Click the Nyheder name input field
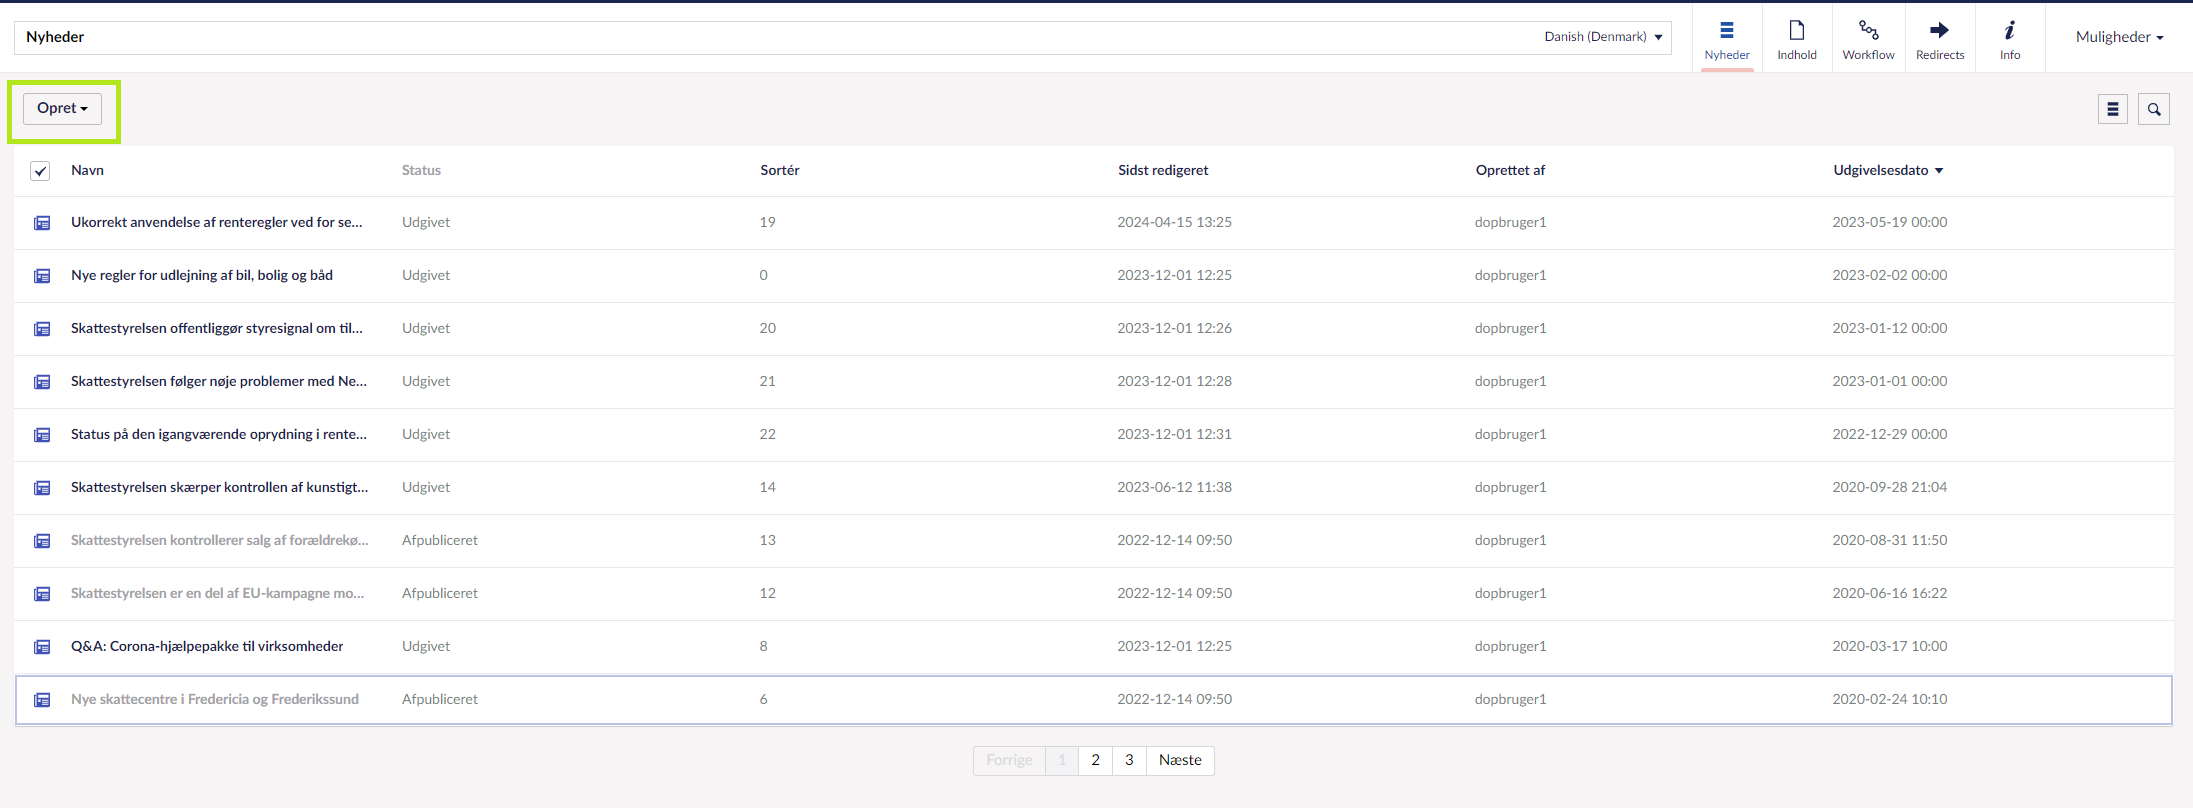This screenshot has width=2193, height=808. [x=700, y=37]
